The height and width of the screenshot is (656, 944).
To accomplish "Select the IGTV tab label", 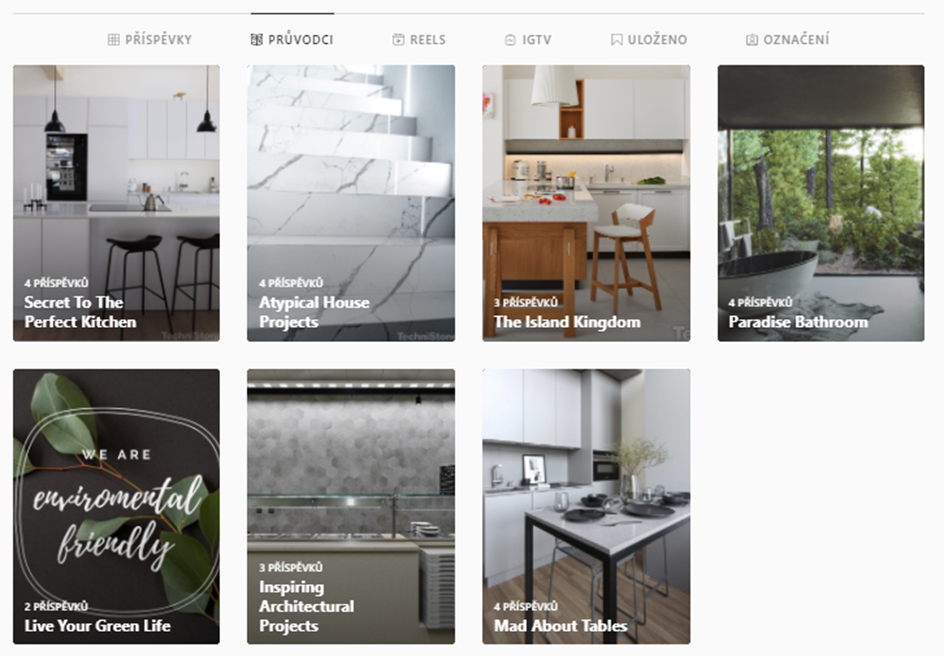I will point(537,40).
